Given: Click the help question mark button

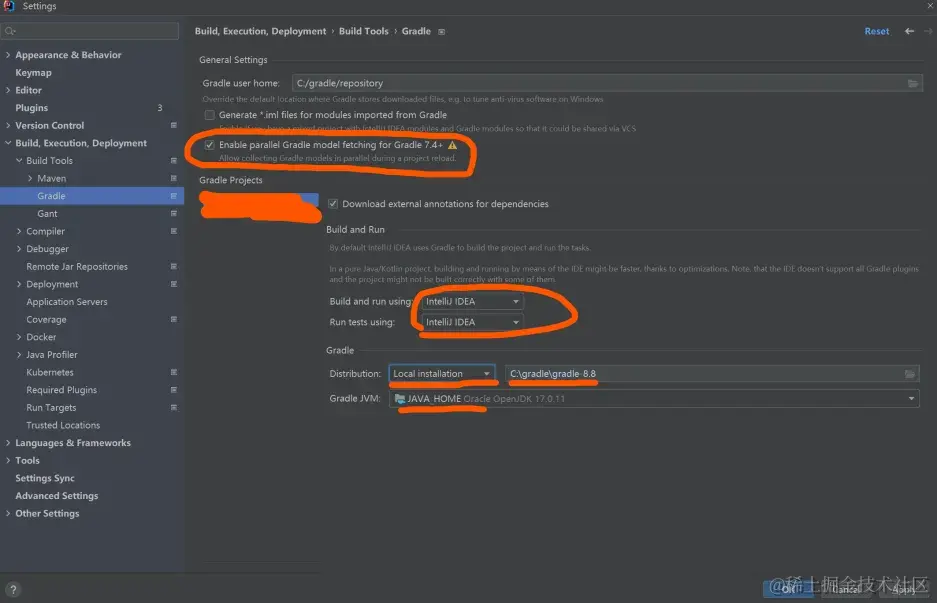Looking at the screenshot, I should [x=13, y=589].
